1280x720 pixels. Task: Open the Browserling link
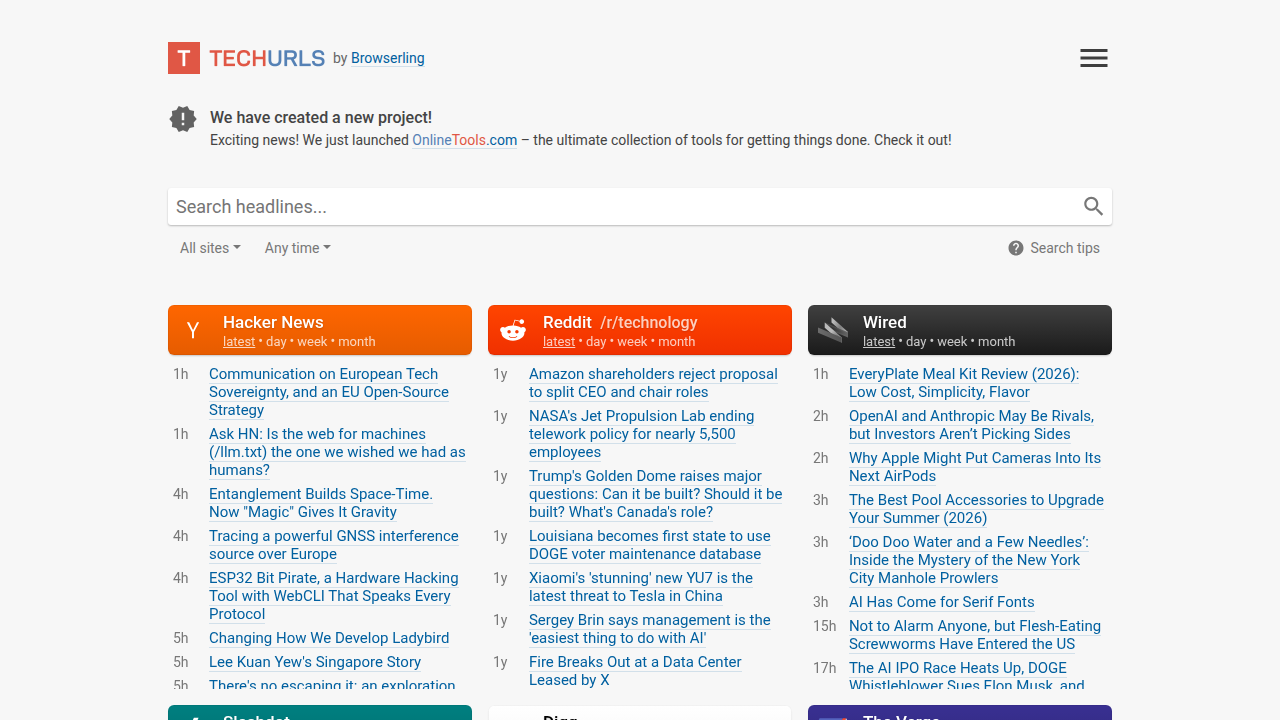pos(388,58)
